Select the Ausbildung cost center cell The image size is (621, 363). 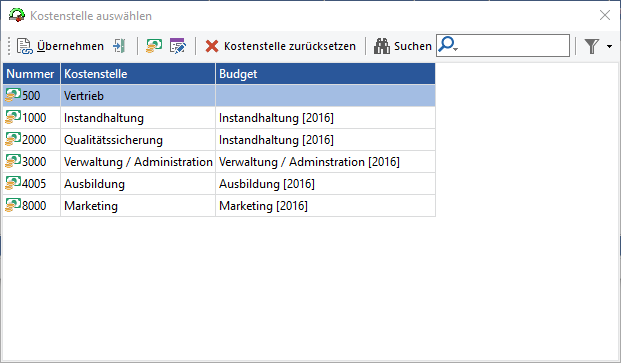(x=138, y=184)
